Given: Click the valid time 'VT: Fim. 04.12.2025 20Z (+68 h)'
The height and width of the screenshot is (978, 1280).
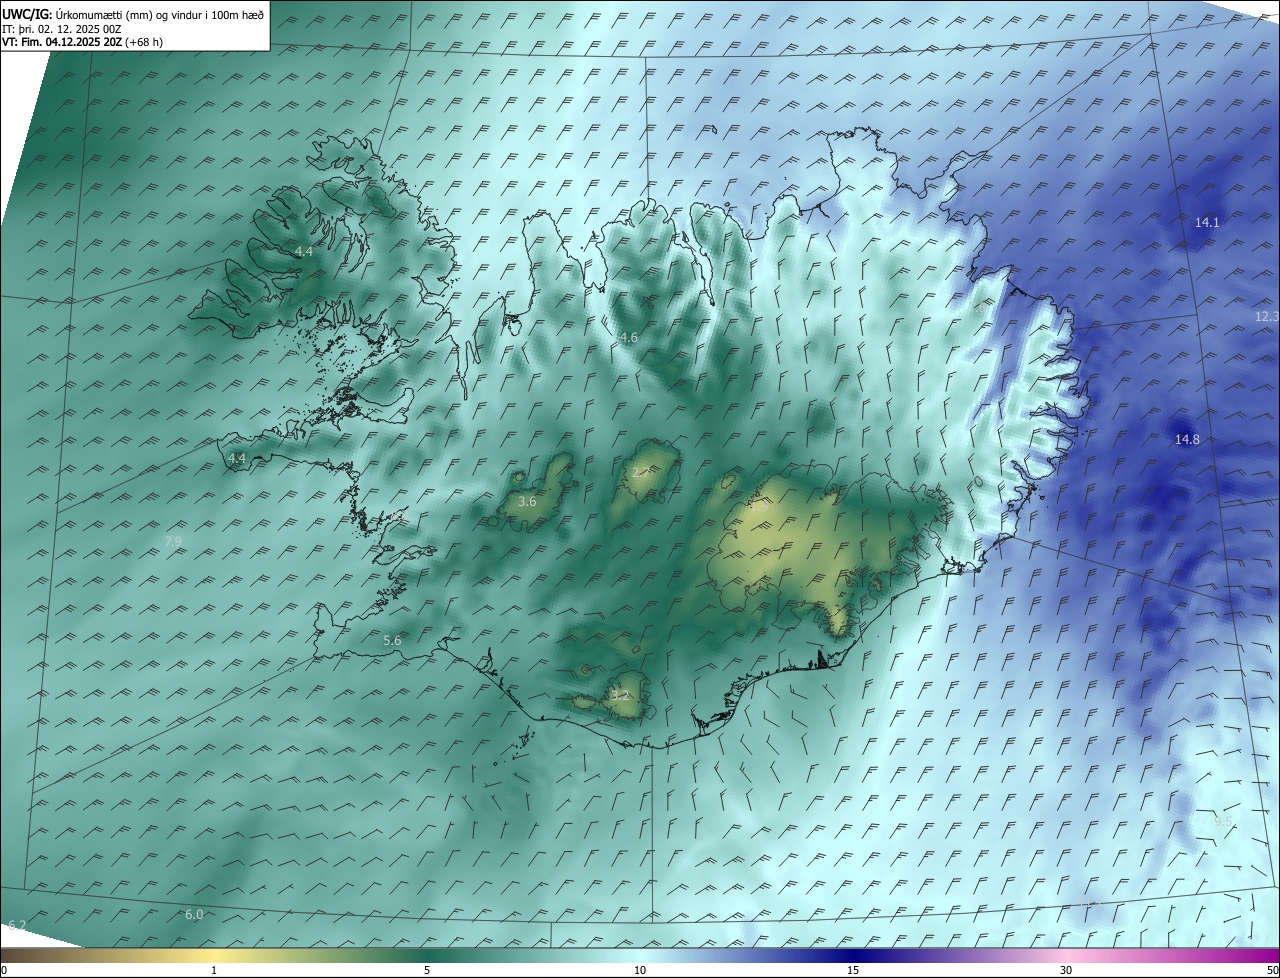Looking at the screenshot, I should pyautogui.click(x=83, y=42).
